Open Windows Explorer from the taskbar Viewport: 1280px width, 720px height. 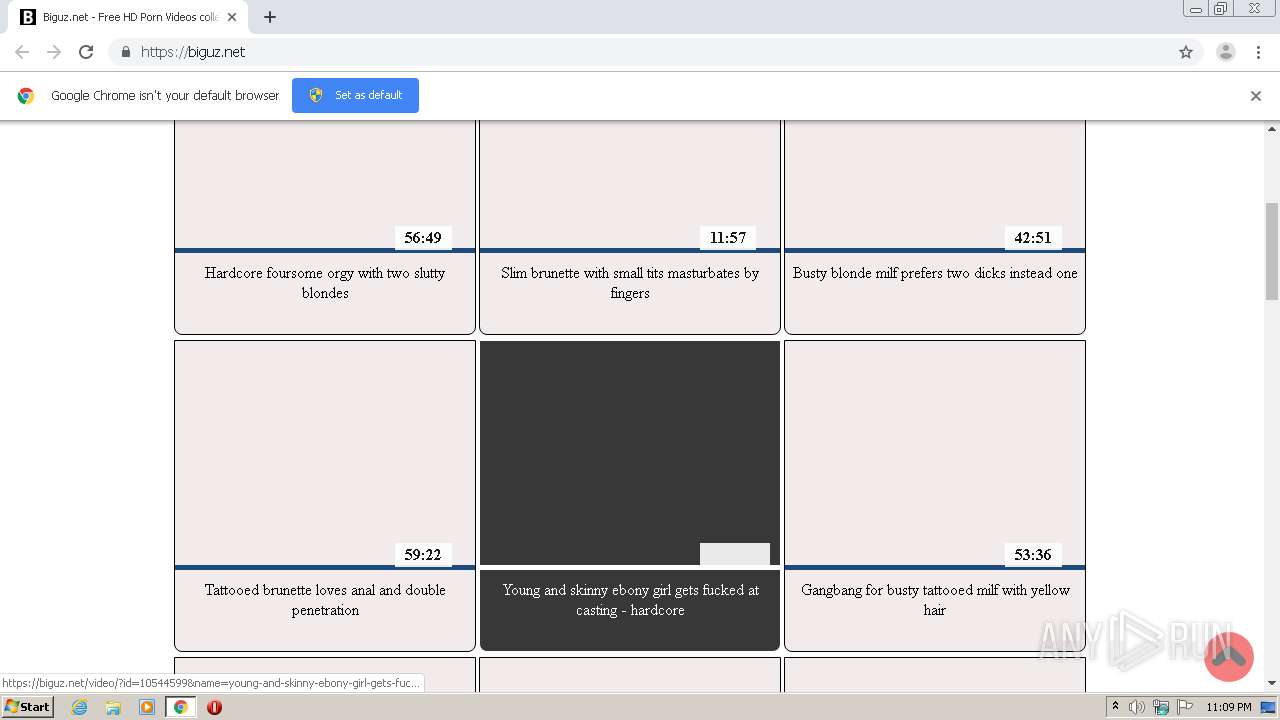[x=113, y=707]
